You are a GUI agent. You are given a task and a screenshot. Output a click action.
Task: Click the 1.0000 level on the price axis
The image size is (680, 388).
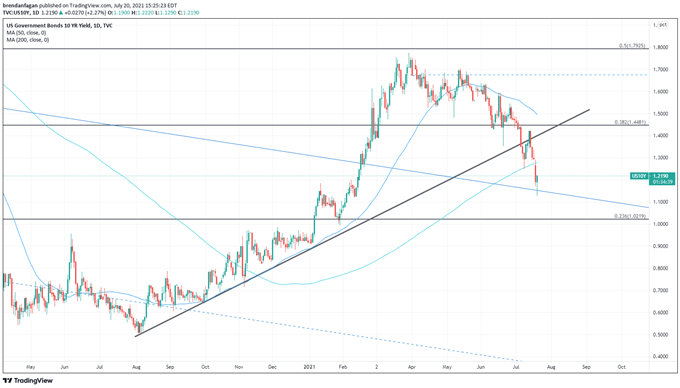point(661,224)
